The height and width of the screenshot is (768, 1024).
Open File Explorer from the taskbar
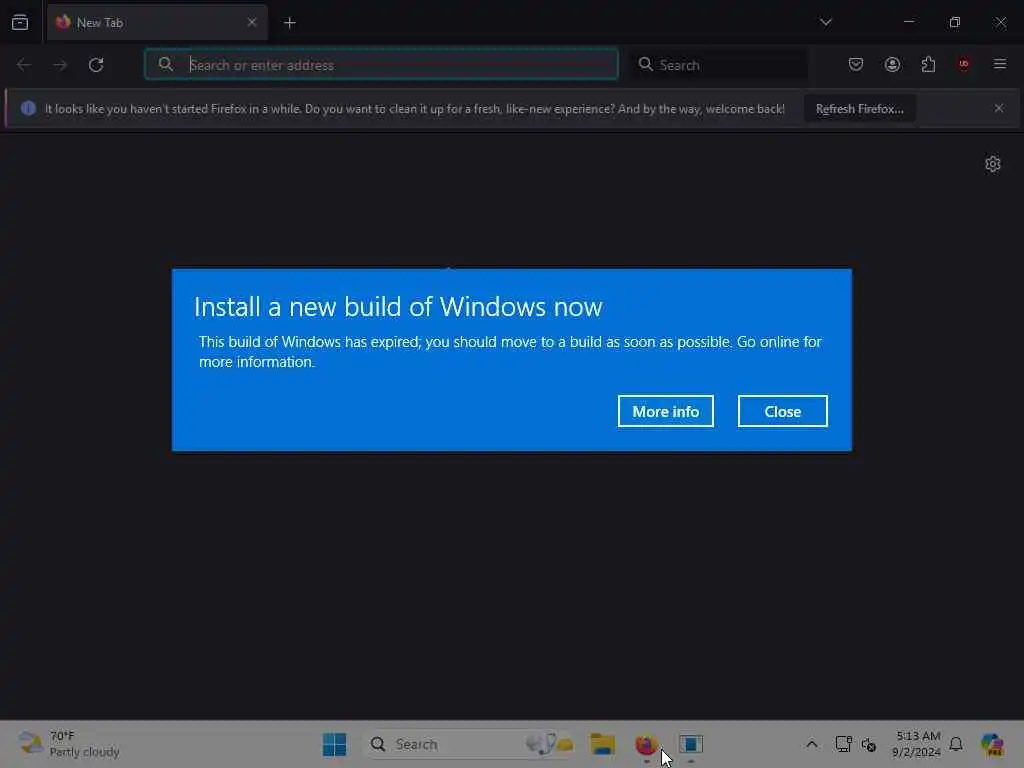pyautogui.click(x=603, y=744)
